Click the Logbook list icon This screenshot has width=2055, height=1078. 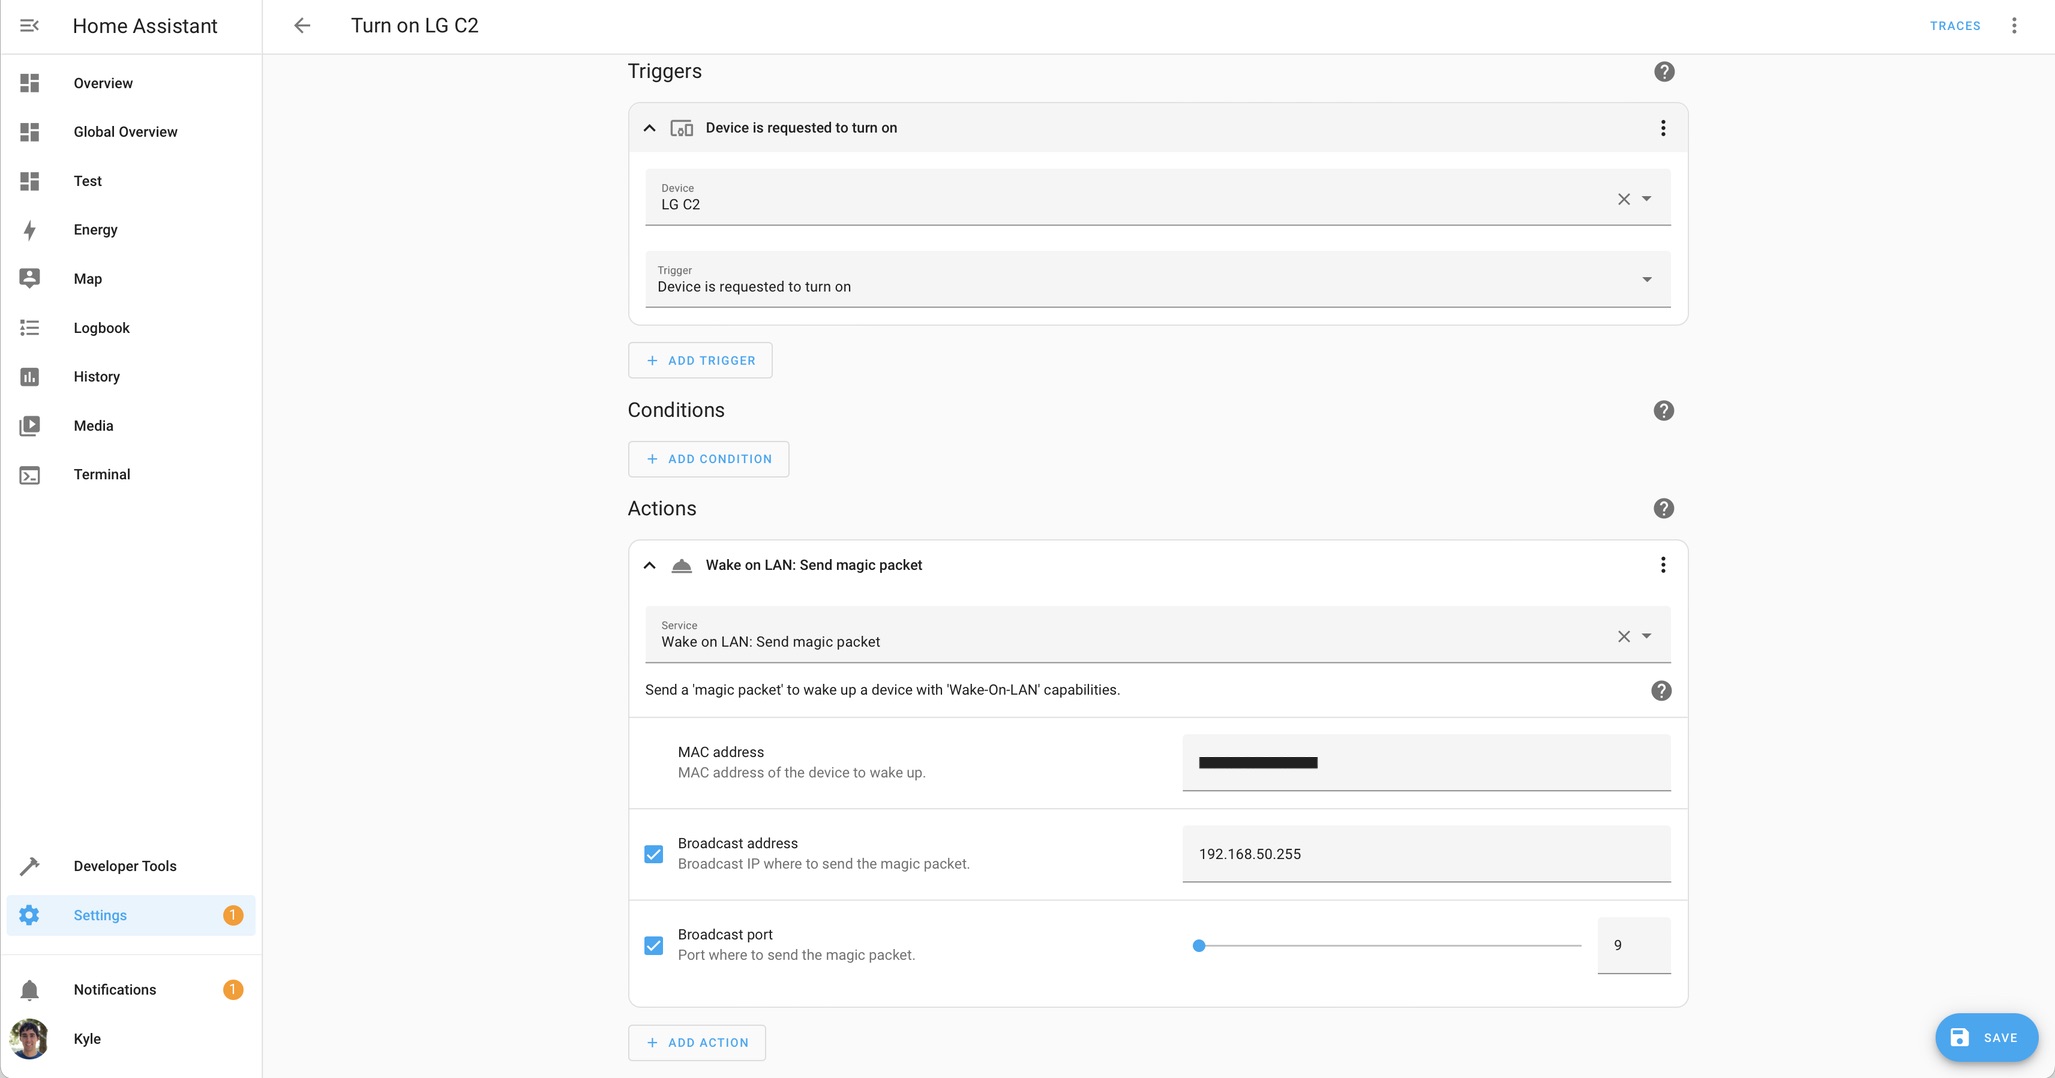click(x=30, y=328)
